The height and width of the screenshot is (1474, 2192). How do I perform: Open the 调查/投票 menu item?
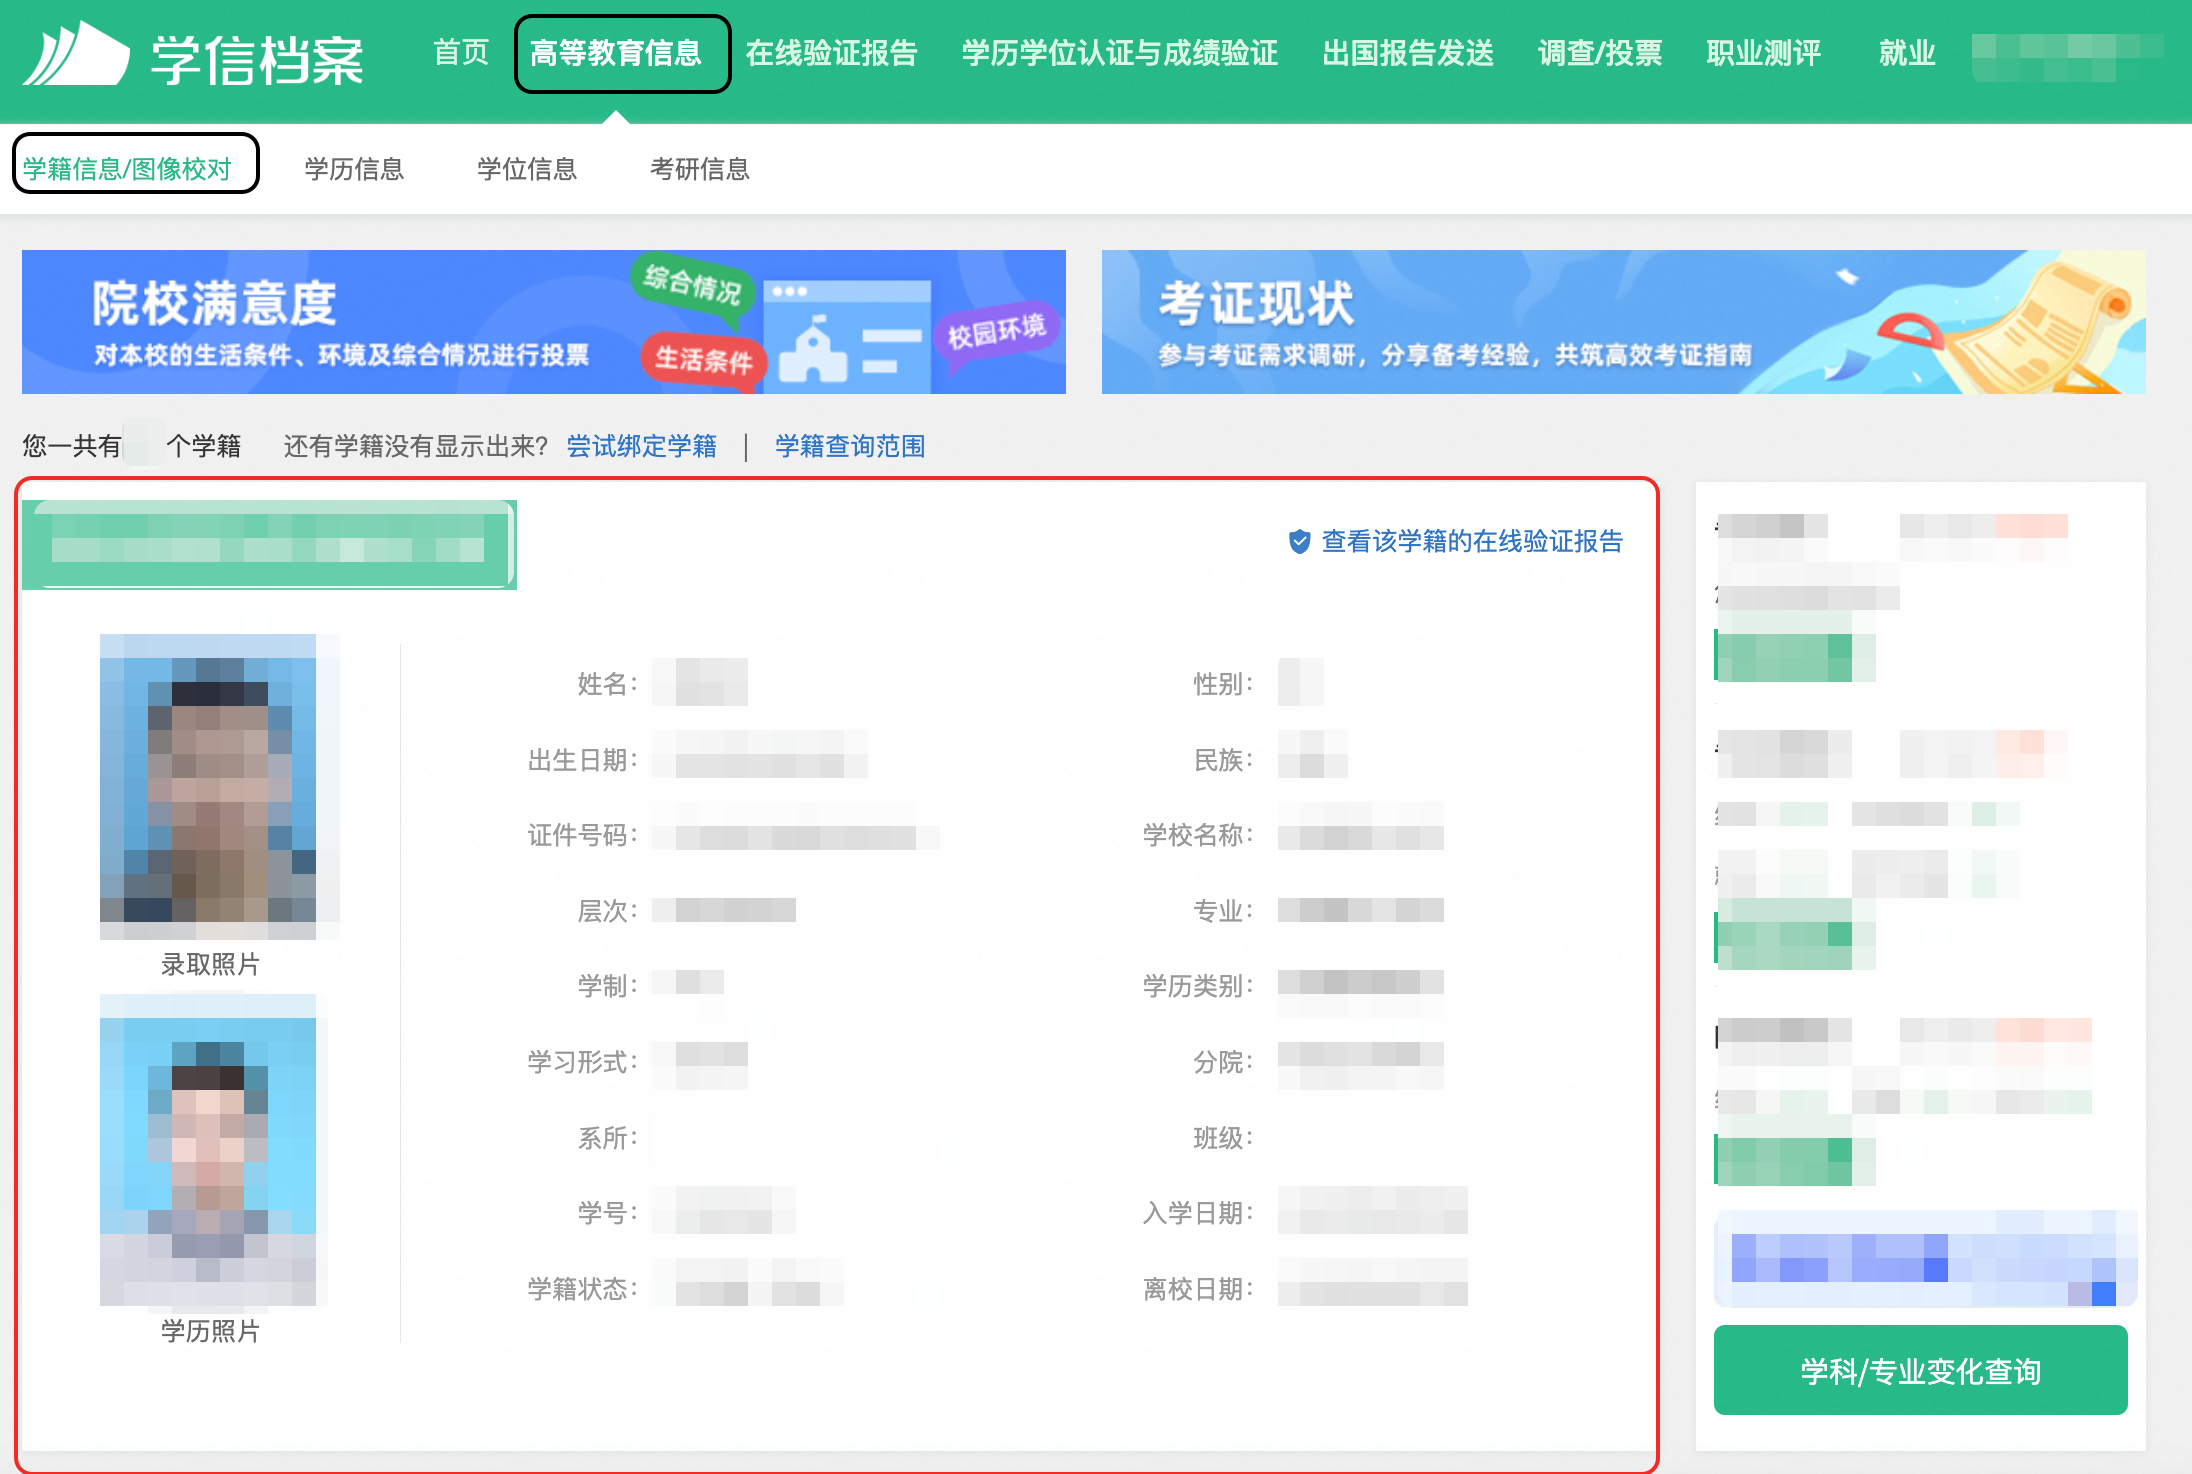(x=1600, y=53)
